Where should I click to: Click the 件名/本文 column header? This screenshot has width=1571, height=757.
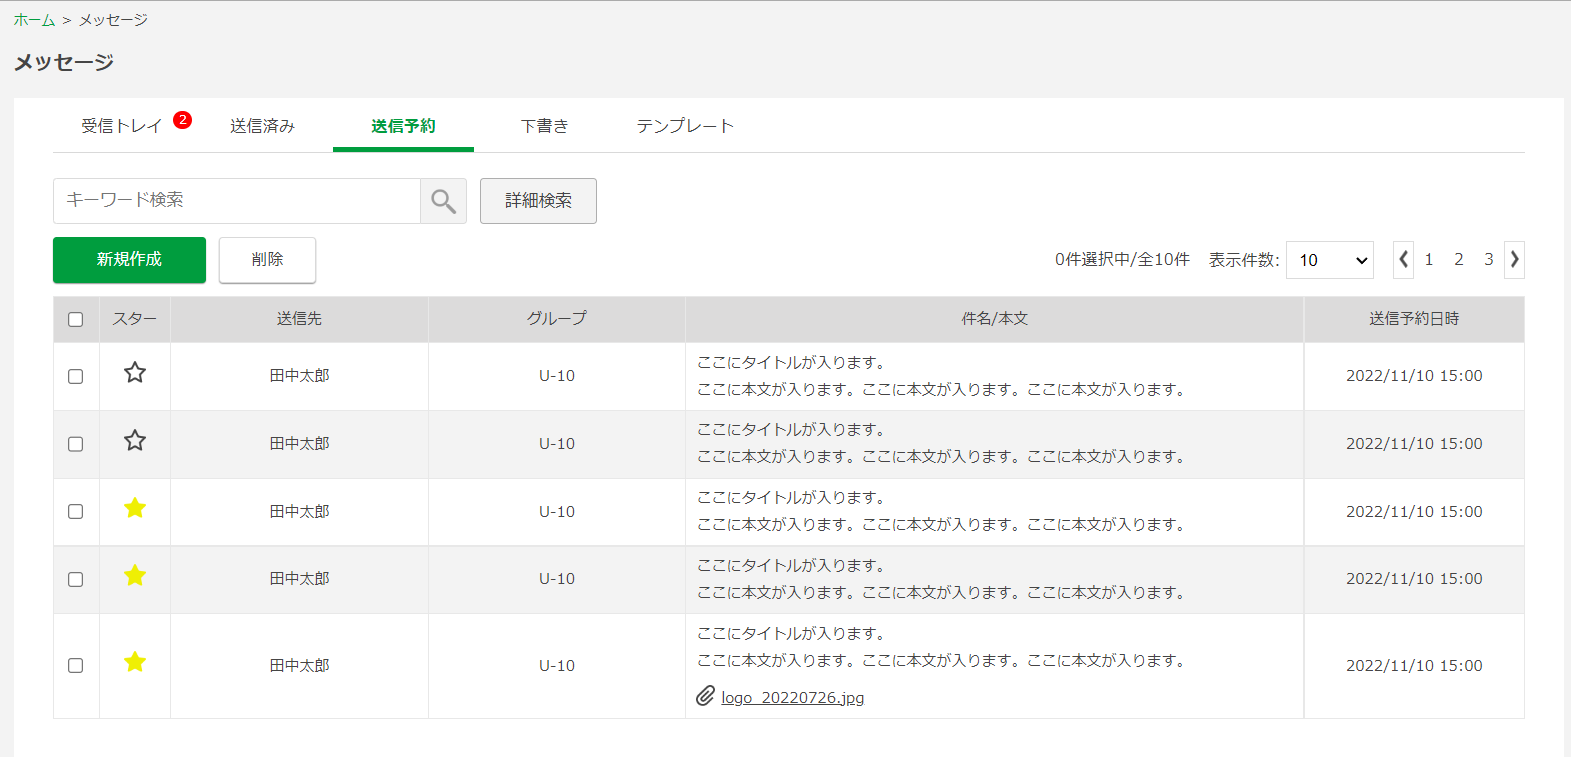994,319
